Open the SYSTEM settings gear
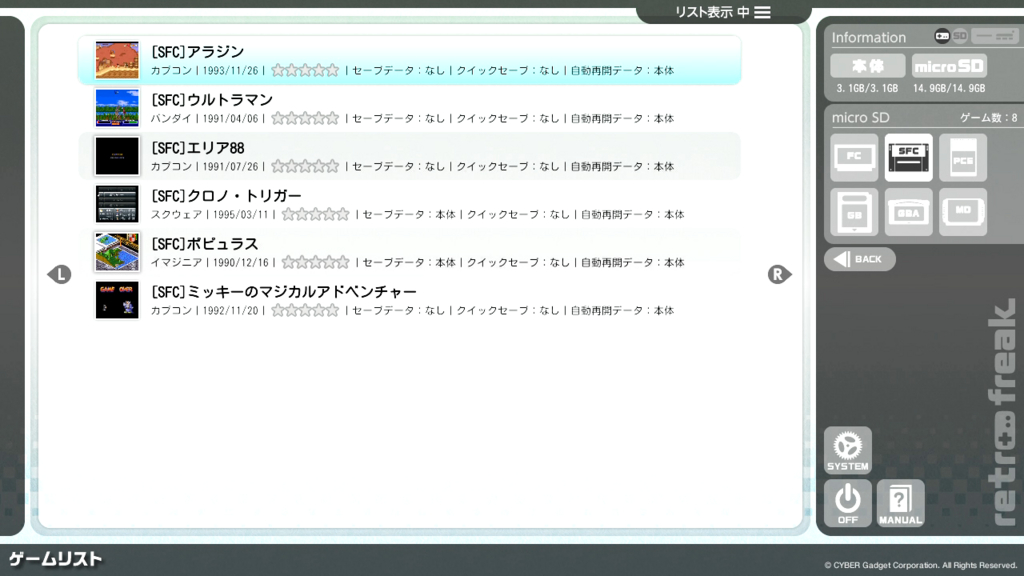 848,450
